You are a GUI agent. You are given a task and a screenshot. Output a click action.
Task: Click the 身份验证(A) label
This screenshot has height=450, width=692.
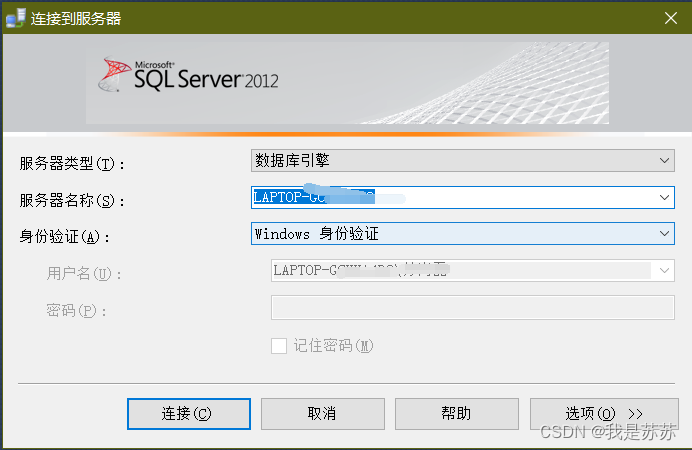tap(65, 237)
